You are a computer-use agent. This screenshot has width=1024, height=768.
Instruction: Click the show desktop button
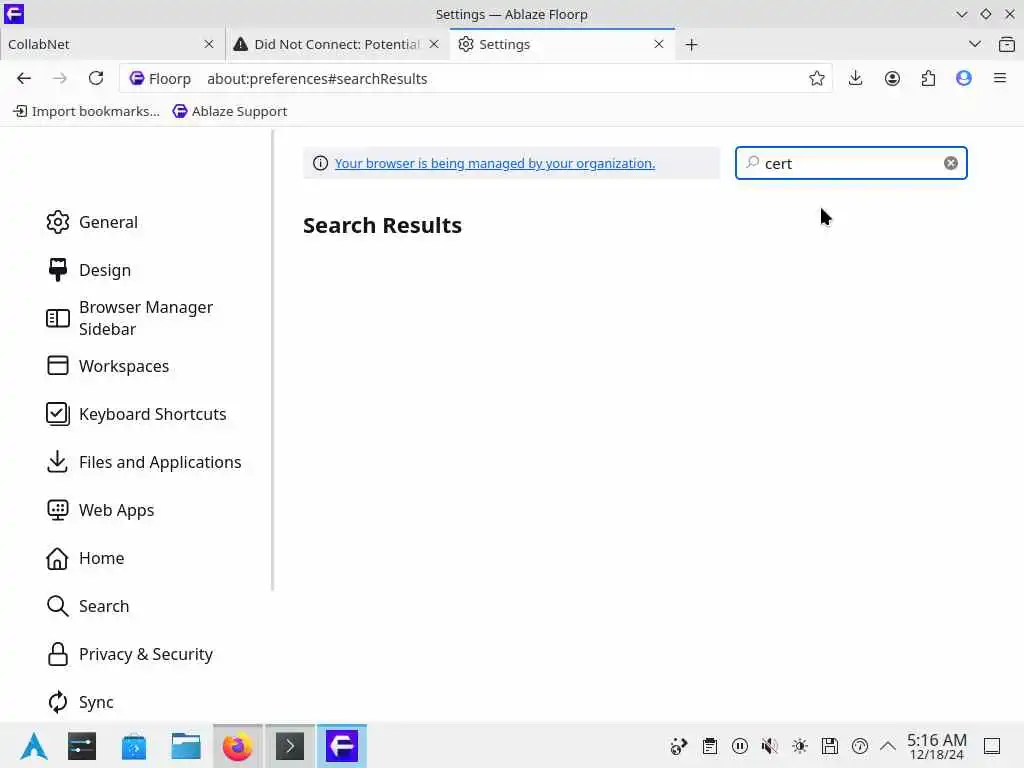pos(992,746)
